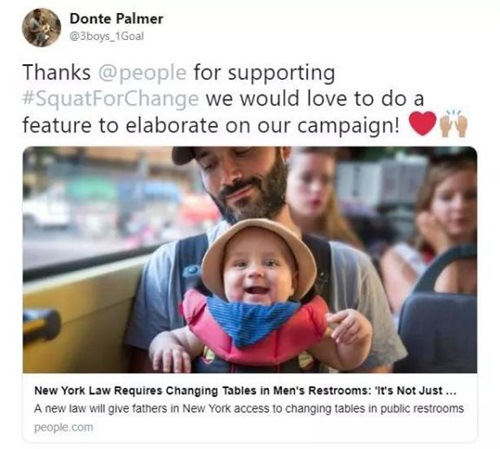The height and width of the screenshot is (449, 500).
Task: Click the raised hands emoji
Action: point(454,123)
